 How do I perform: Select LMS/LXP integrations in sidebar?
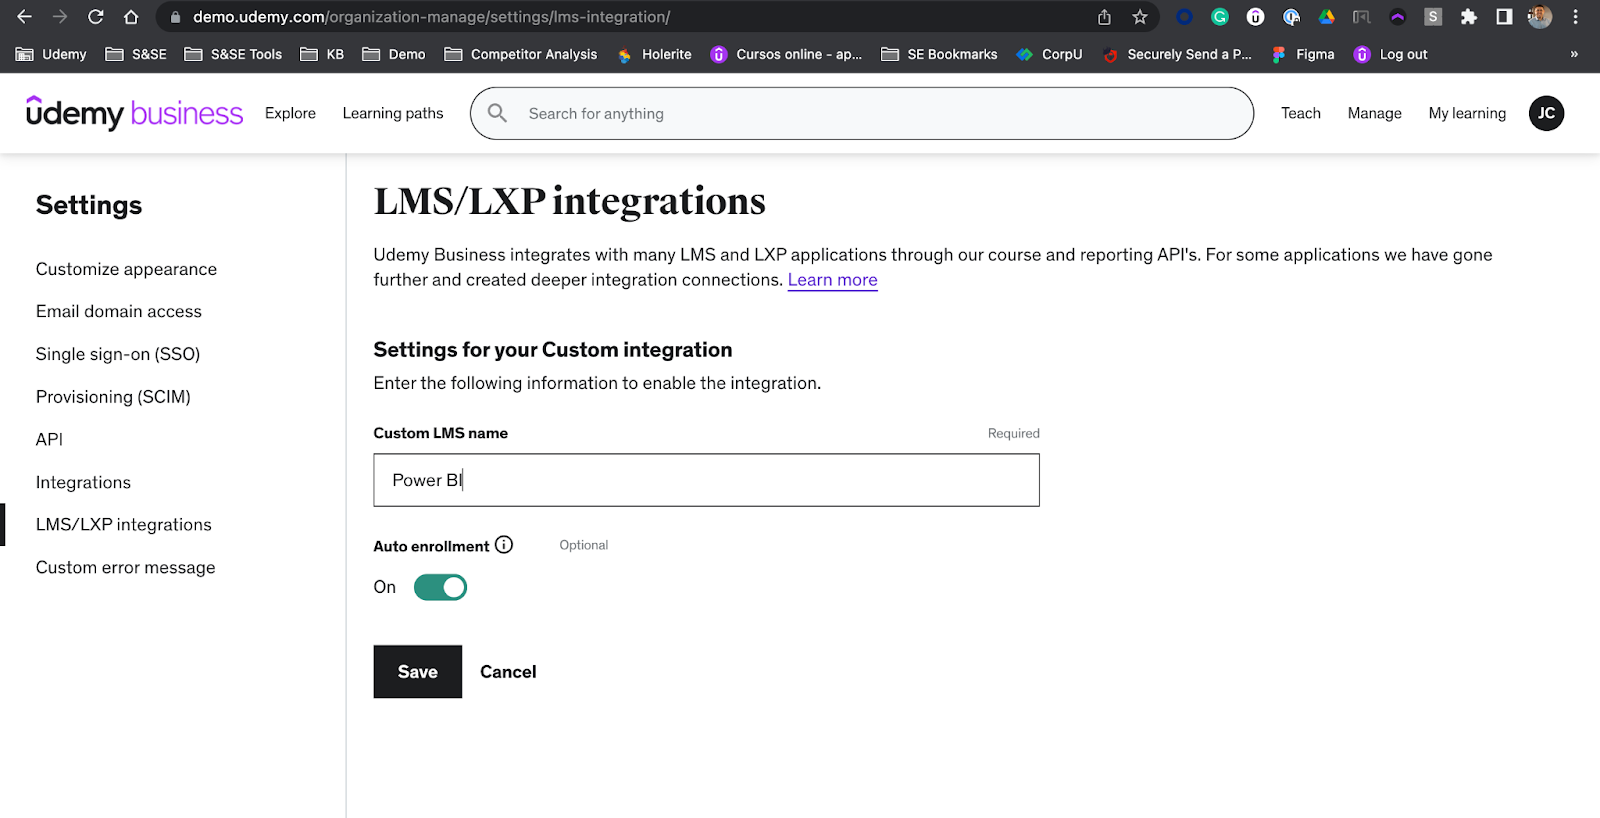point(124,524)
